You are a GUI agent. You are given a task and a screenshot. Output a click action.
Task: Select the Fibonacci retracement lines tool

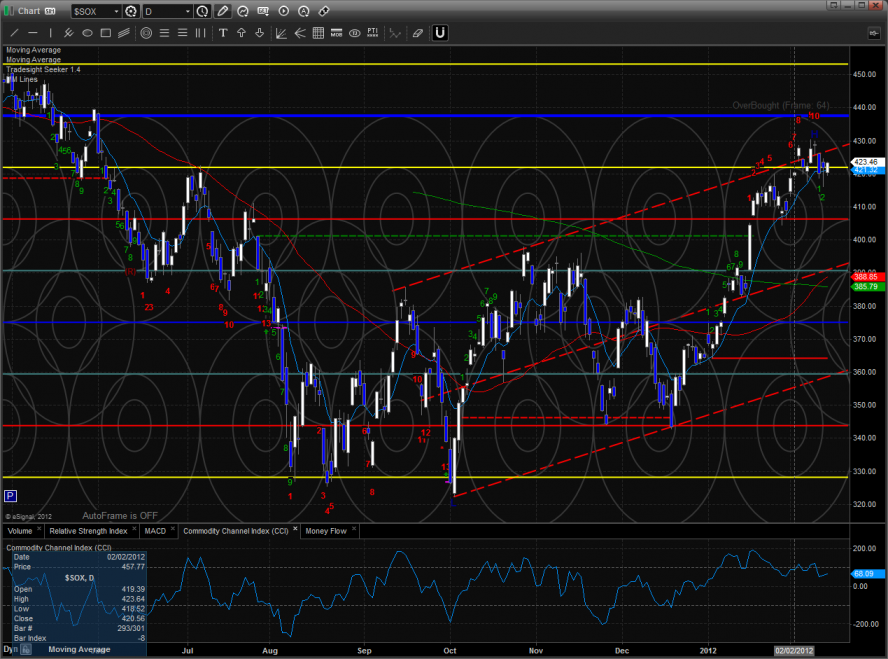164,33
